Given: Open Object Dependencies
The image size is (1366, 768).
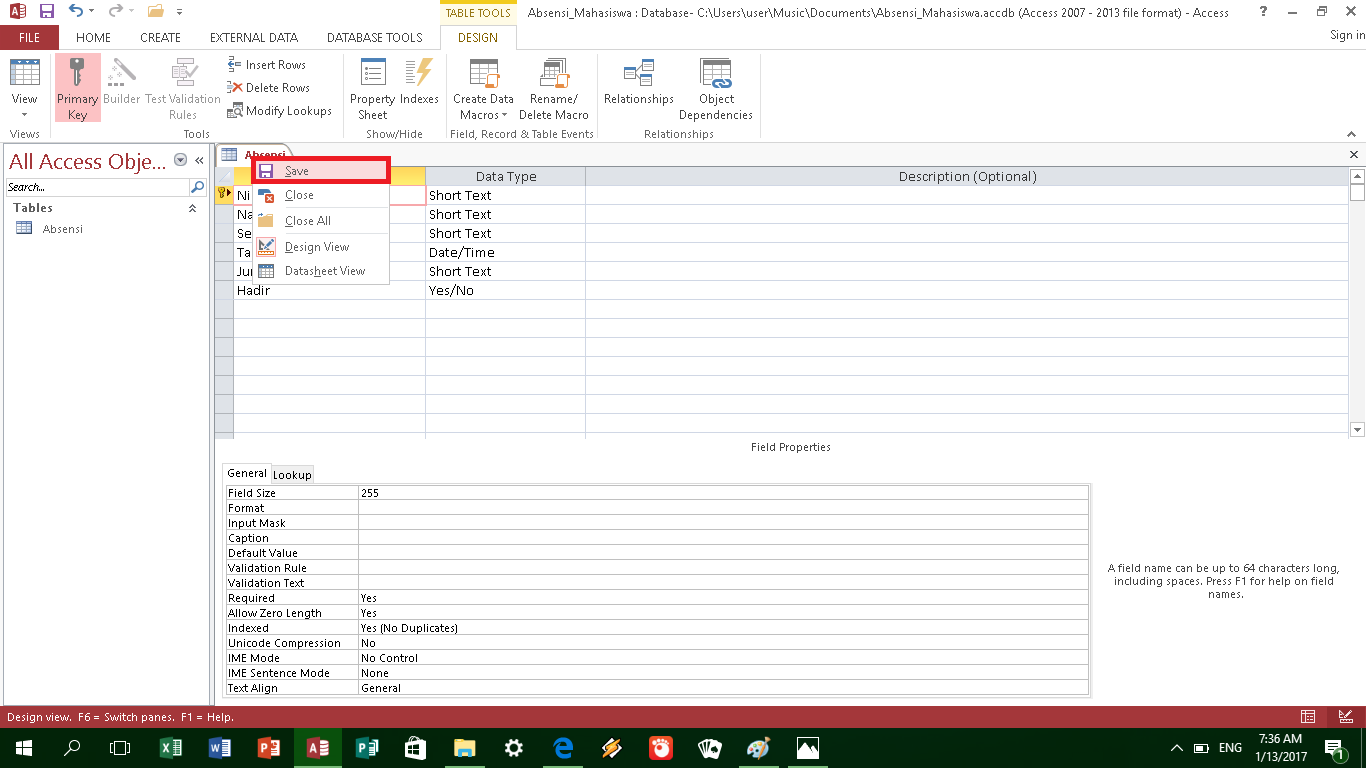Looking at the screenshot, I should tap(716, 89).
